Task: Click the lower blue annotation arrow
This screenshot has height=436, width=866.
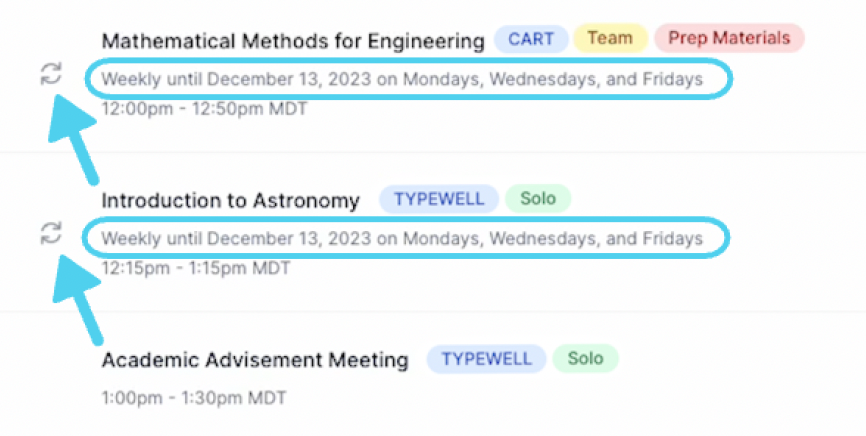Action: [x=77, y=300]
